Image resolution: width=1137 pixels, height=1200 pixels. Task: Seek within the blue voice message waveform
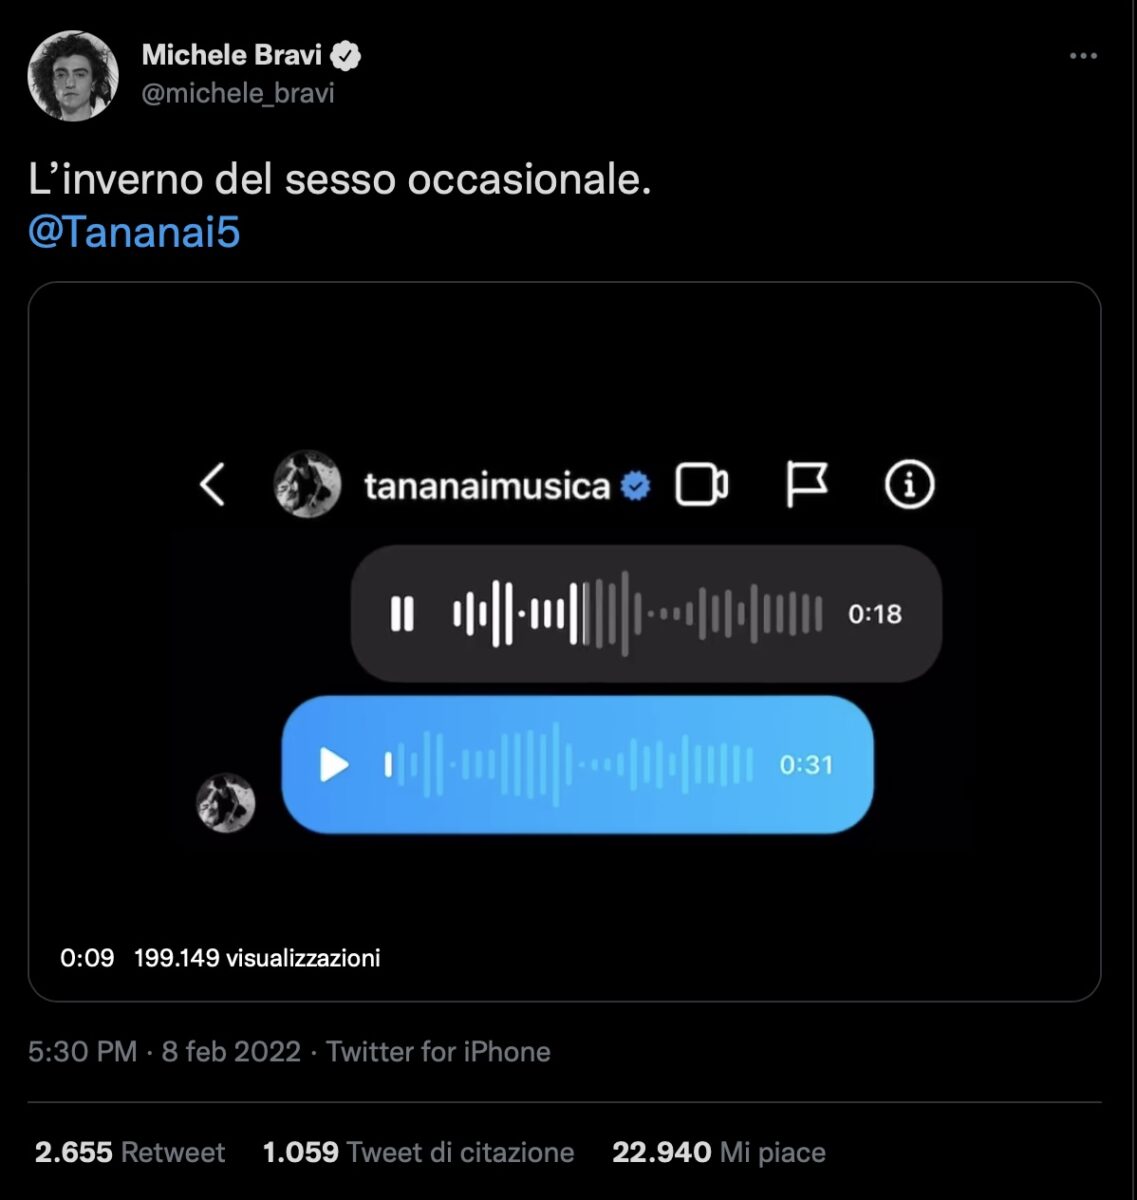[x=569, y=765]
